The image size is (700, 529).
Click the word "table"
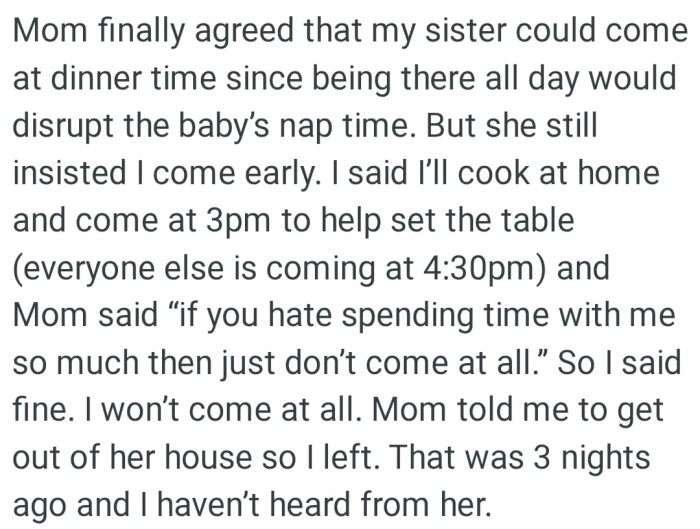tap(539, 217)
